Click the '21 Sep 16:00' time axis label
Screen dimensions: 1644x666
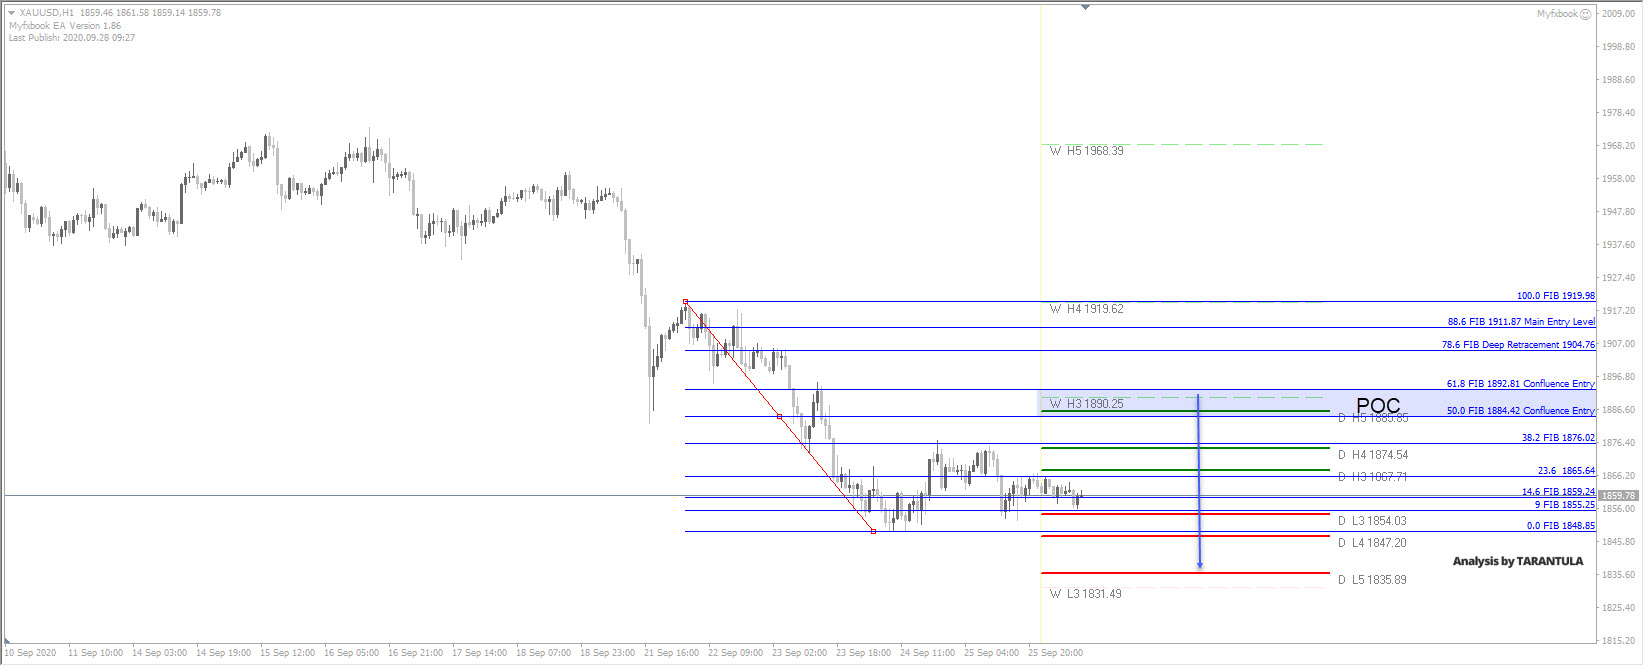[x=671, y=653]
